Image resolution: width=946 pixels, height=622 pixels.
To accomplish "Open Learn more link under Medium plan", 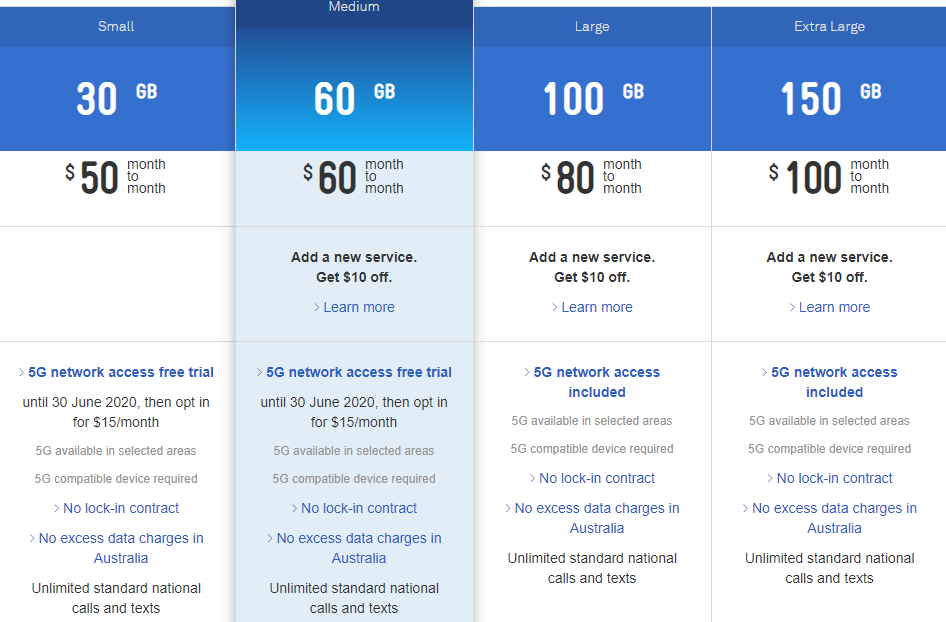I will click(358, 307).
